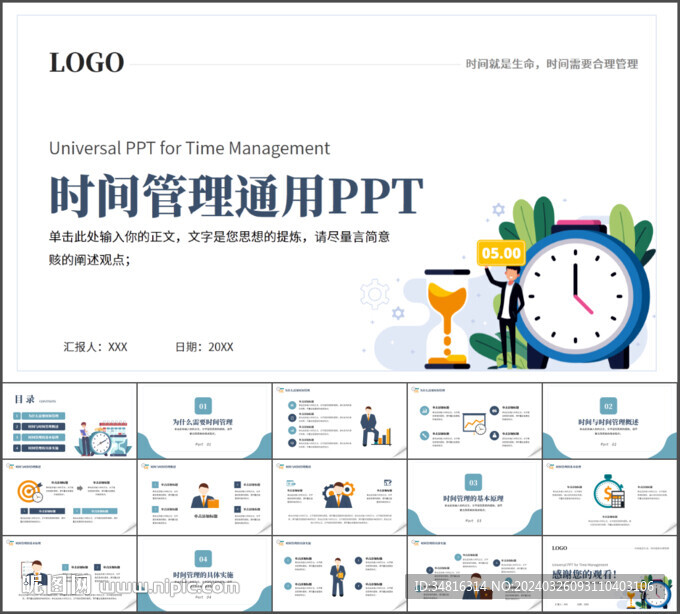
Task: Click the reporter field '汇报人：XXX'
Action: pos(95,347)
